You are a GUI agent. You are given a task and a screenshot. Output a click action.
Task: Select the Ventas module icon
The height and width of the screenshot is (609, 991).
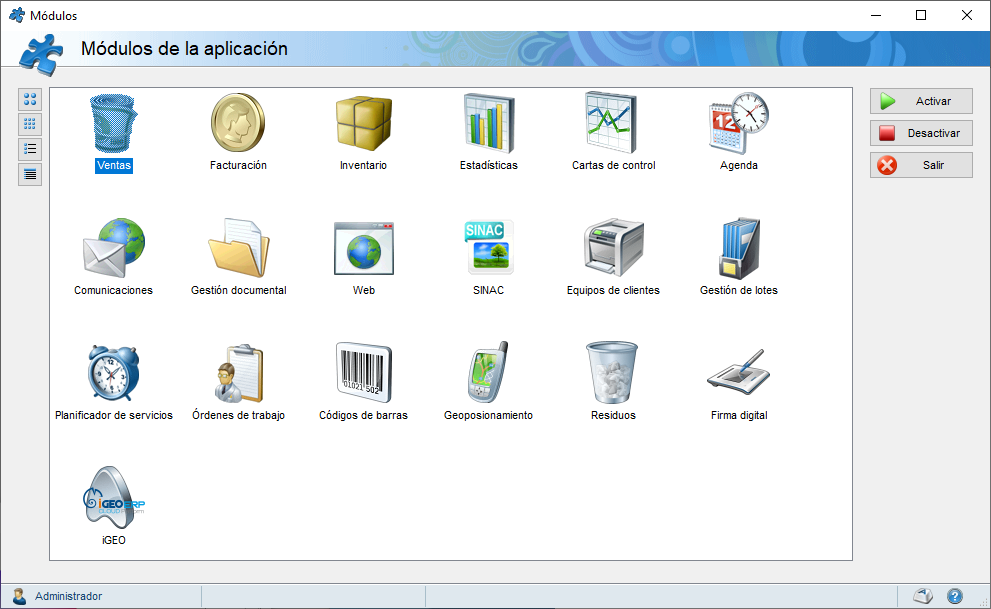[x=114, y=123]
